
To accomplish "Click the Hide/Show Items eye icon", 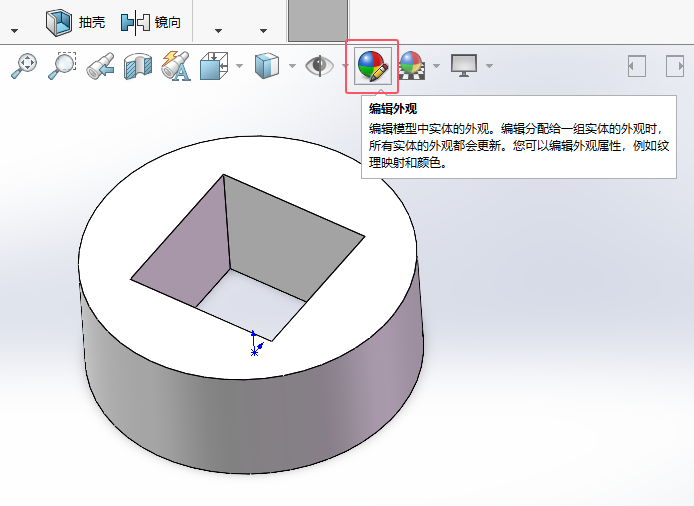I will (319, 66).
